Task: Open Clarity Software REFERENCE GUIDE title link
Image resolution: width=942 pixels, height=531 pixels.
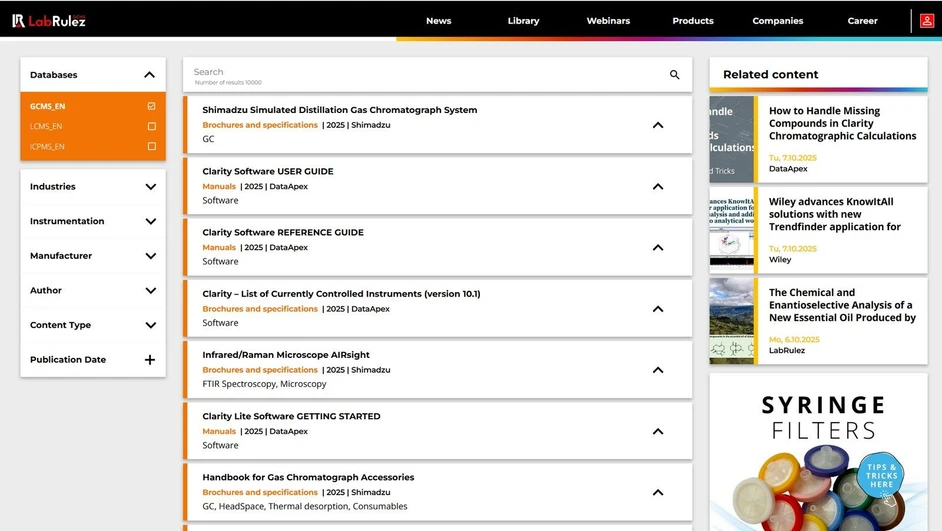Action: tap(283, 232)
